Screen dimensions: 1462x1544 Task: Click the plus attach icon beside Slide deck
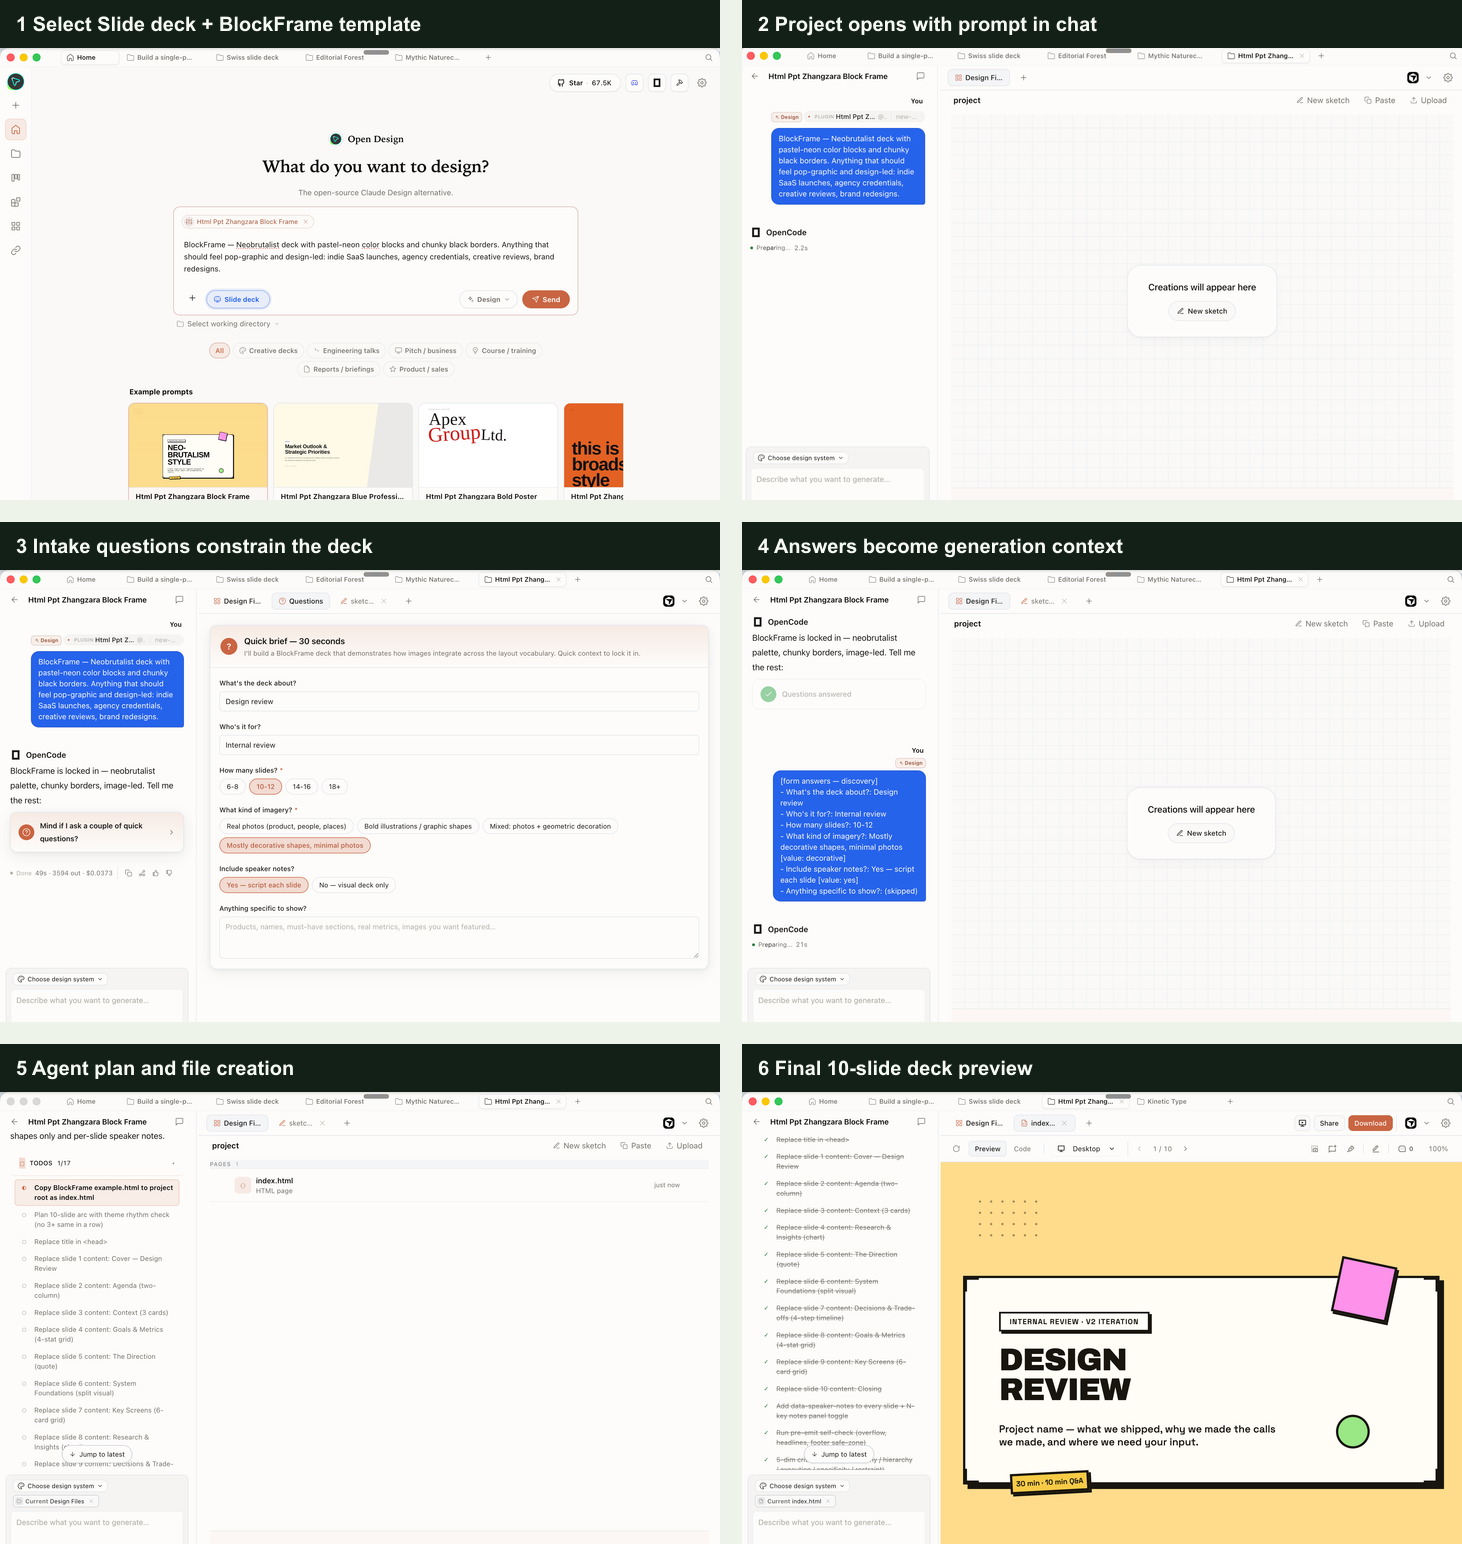pos(192,298)
